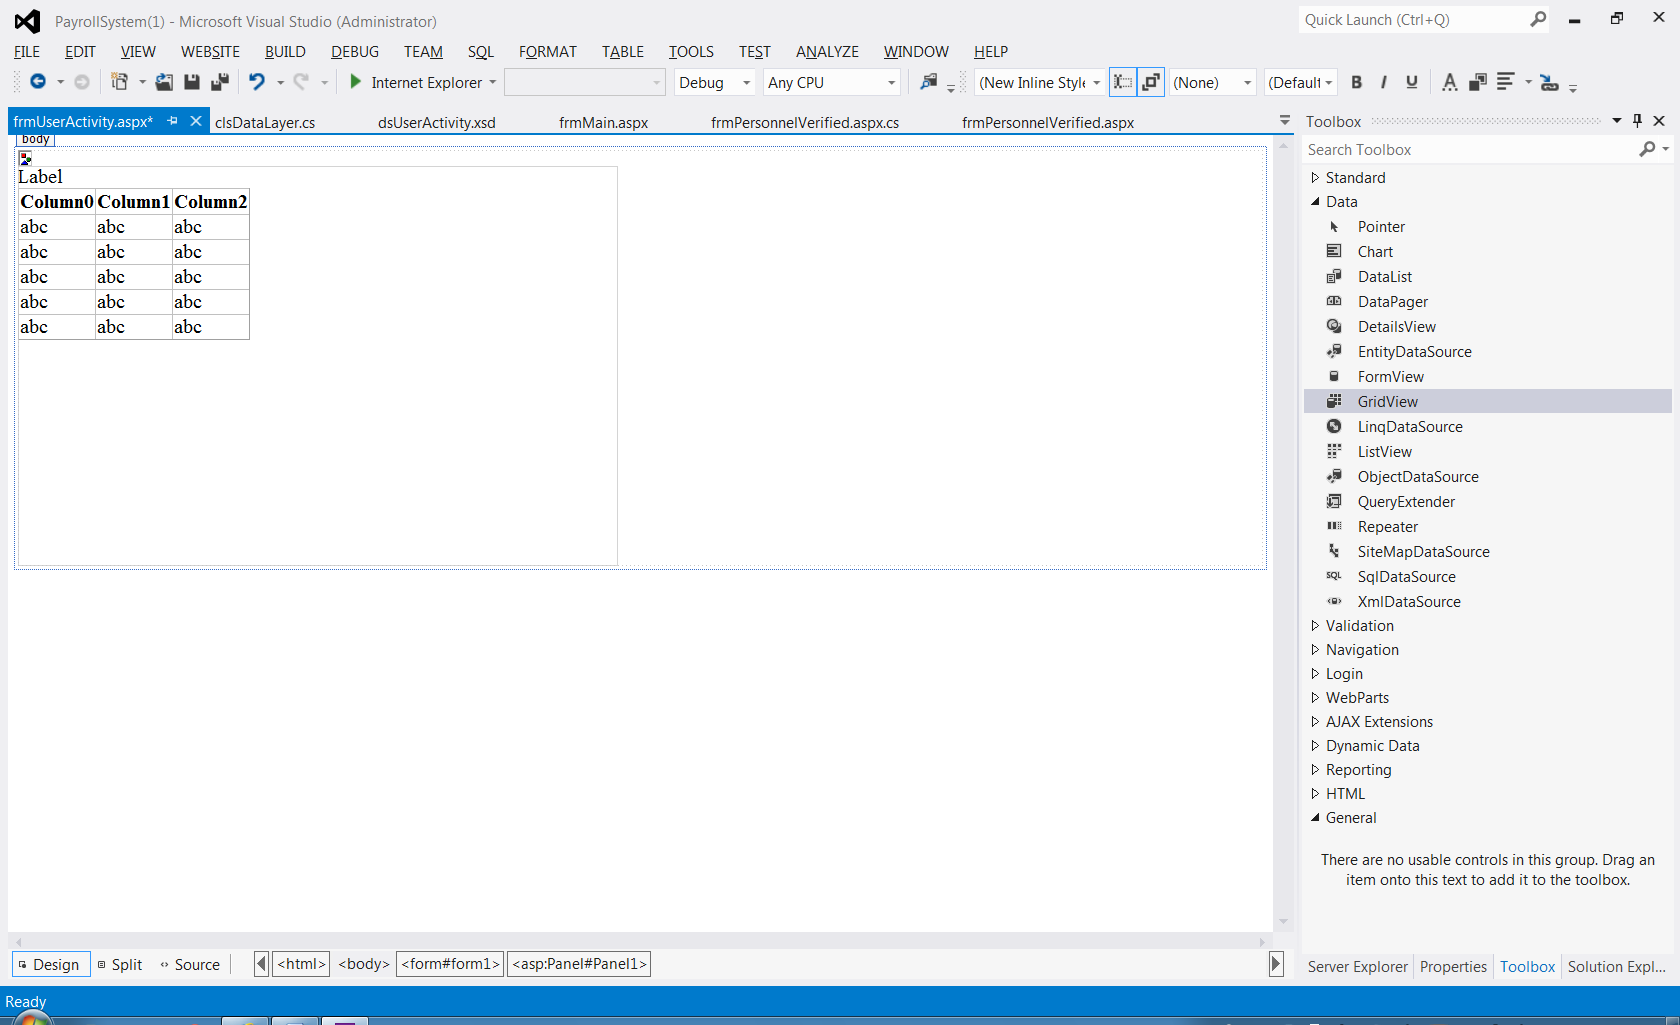Viewport: 1680px width, 1025px height.
Task: Click the Navigate Backward arrow icon
Action: 38,82
